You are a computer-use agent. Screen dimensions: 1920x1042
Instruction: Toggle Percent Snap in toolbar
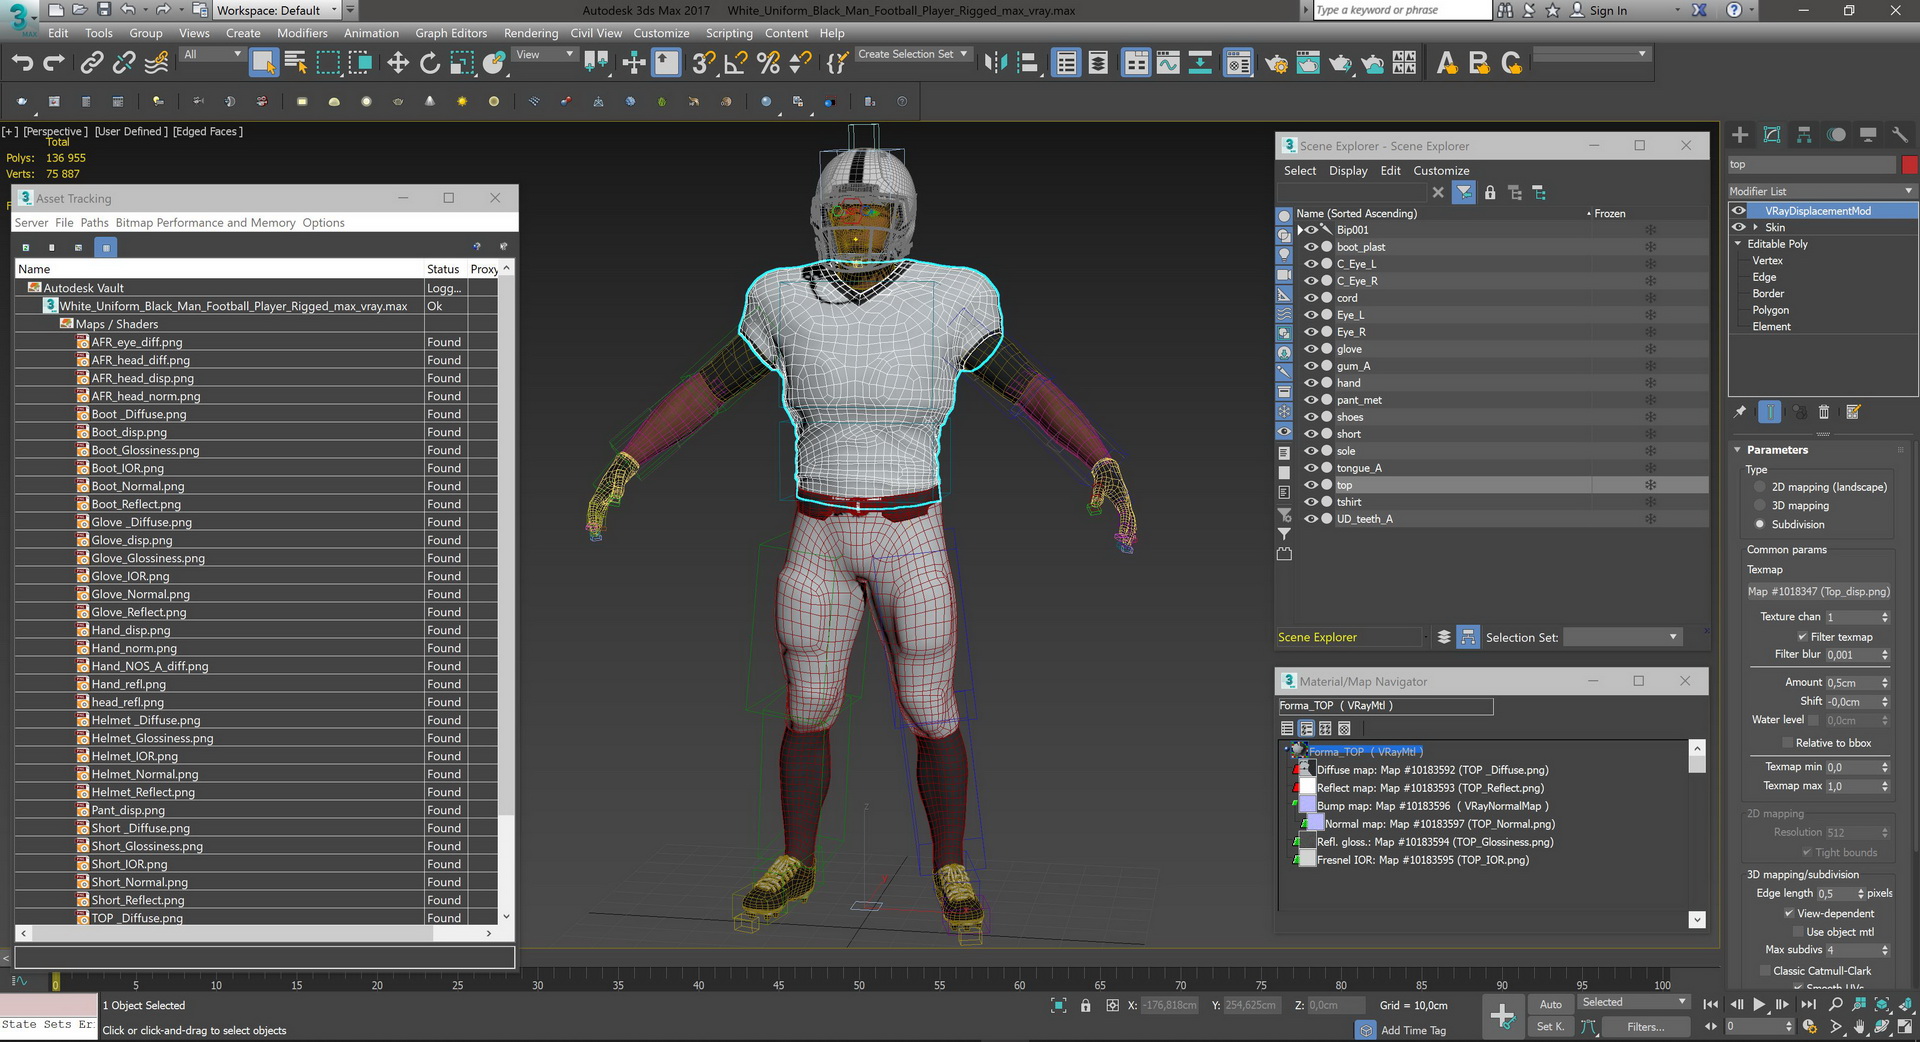(x=768, y=63)
